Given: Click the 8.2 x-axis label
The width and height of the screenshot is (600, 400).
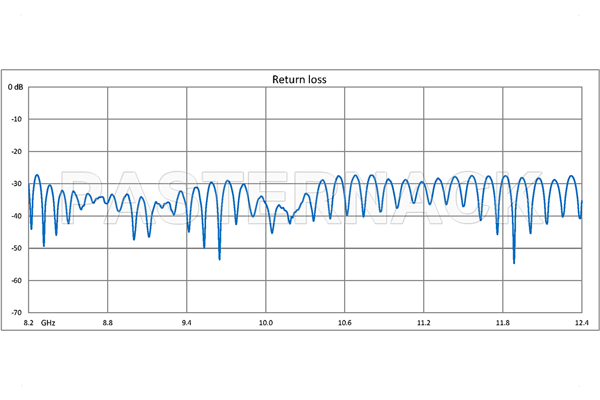Looking at the screenshot, I should coord(29,323).
